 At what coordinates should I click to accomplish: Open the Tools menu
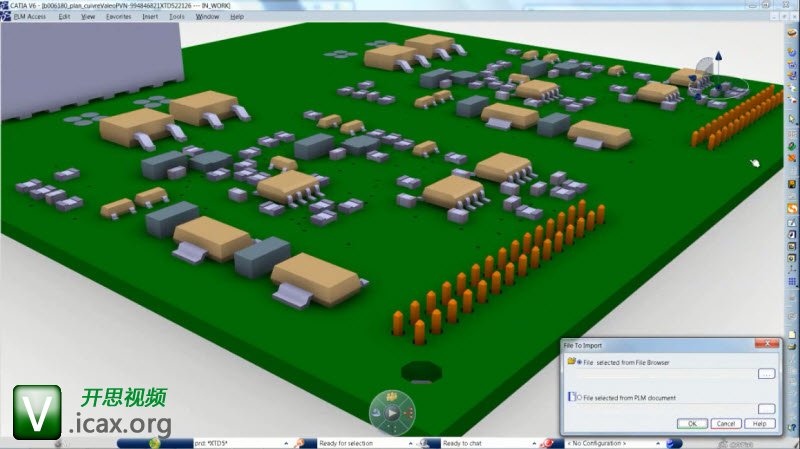coord(177,17)
